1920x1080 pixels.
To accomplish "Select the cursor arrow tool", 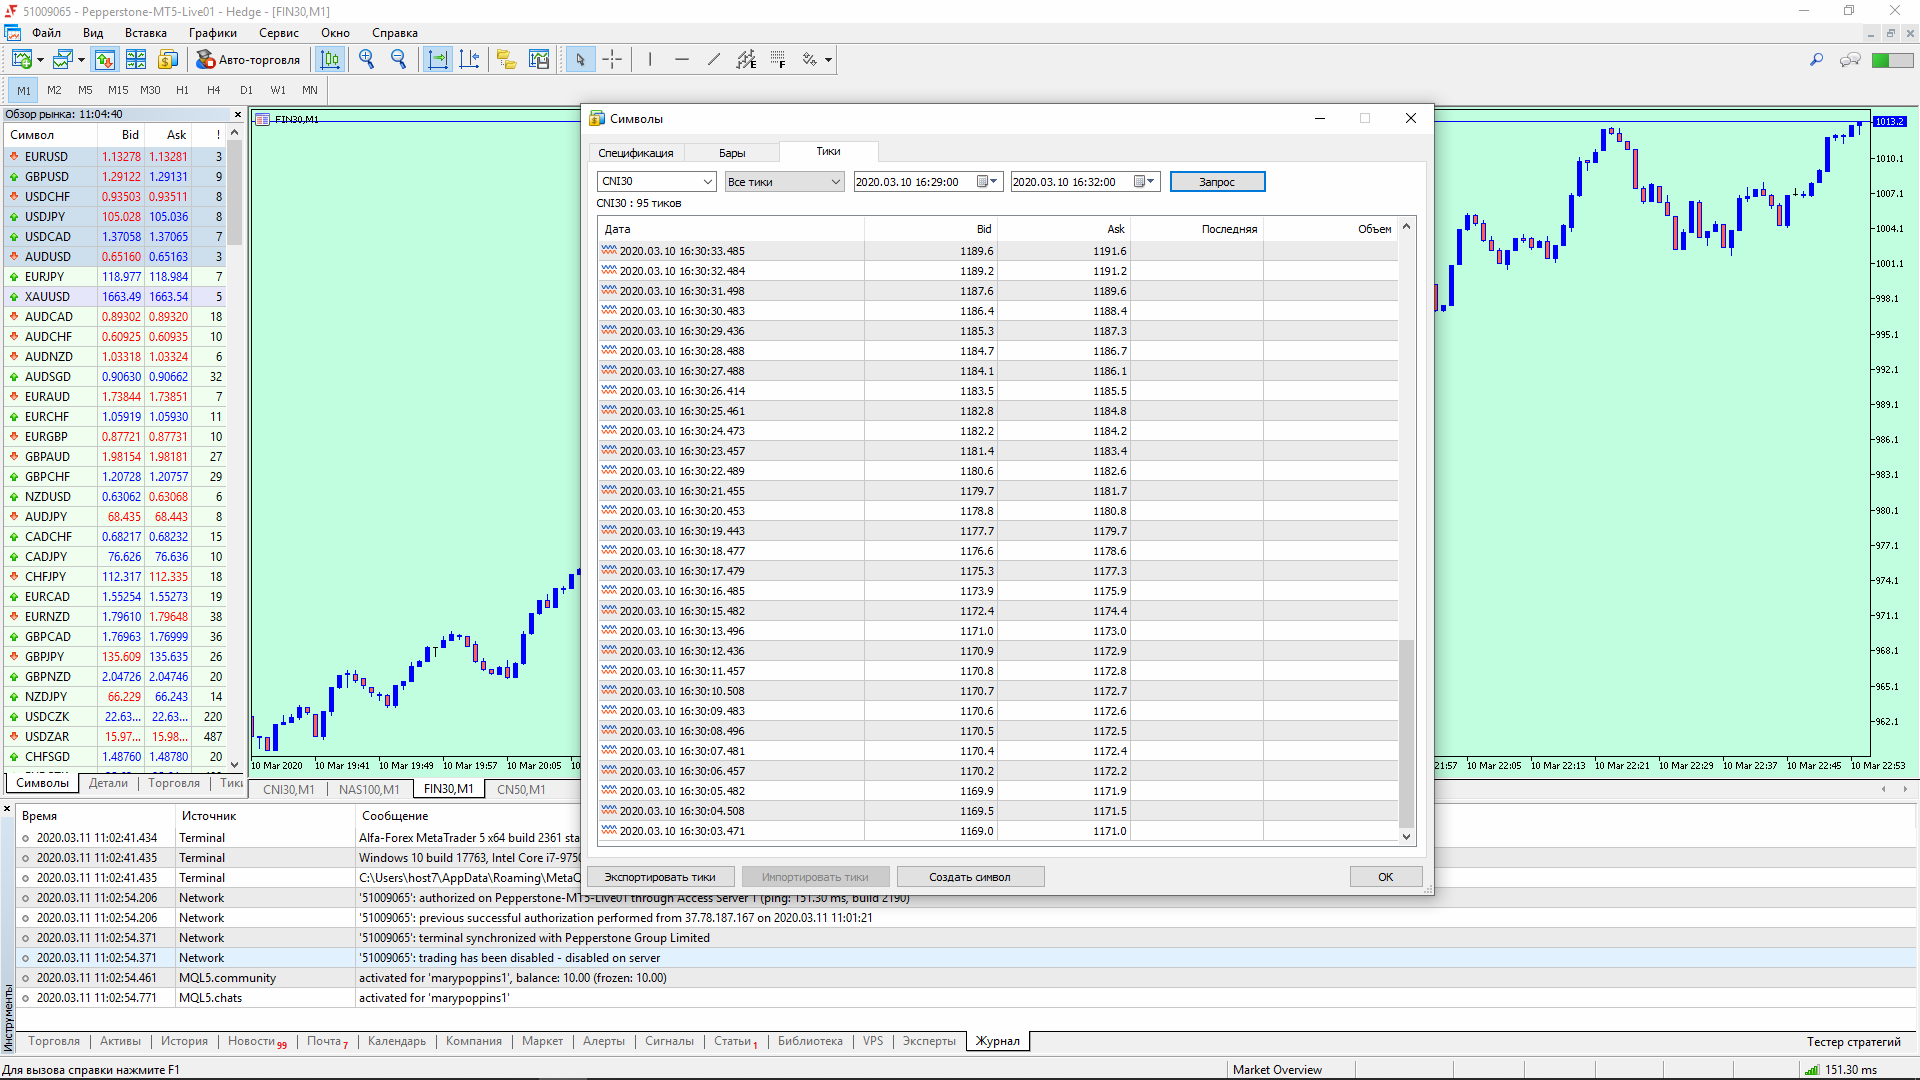I will coord(580,60).
